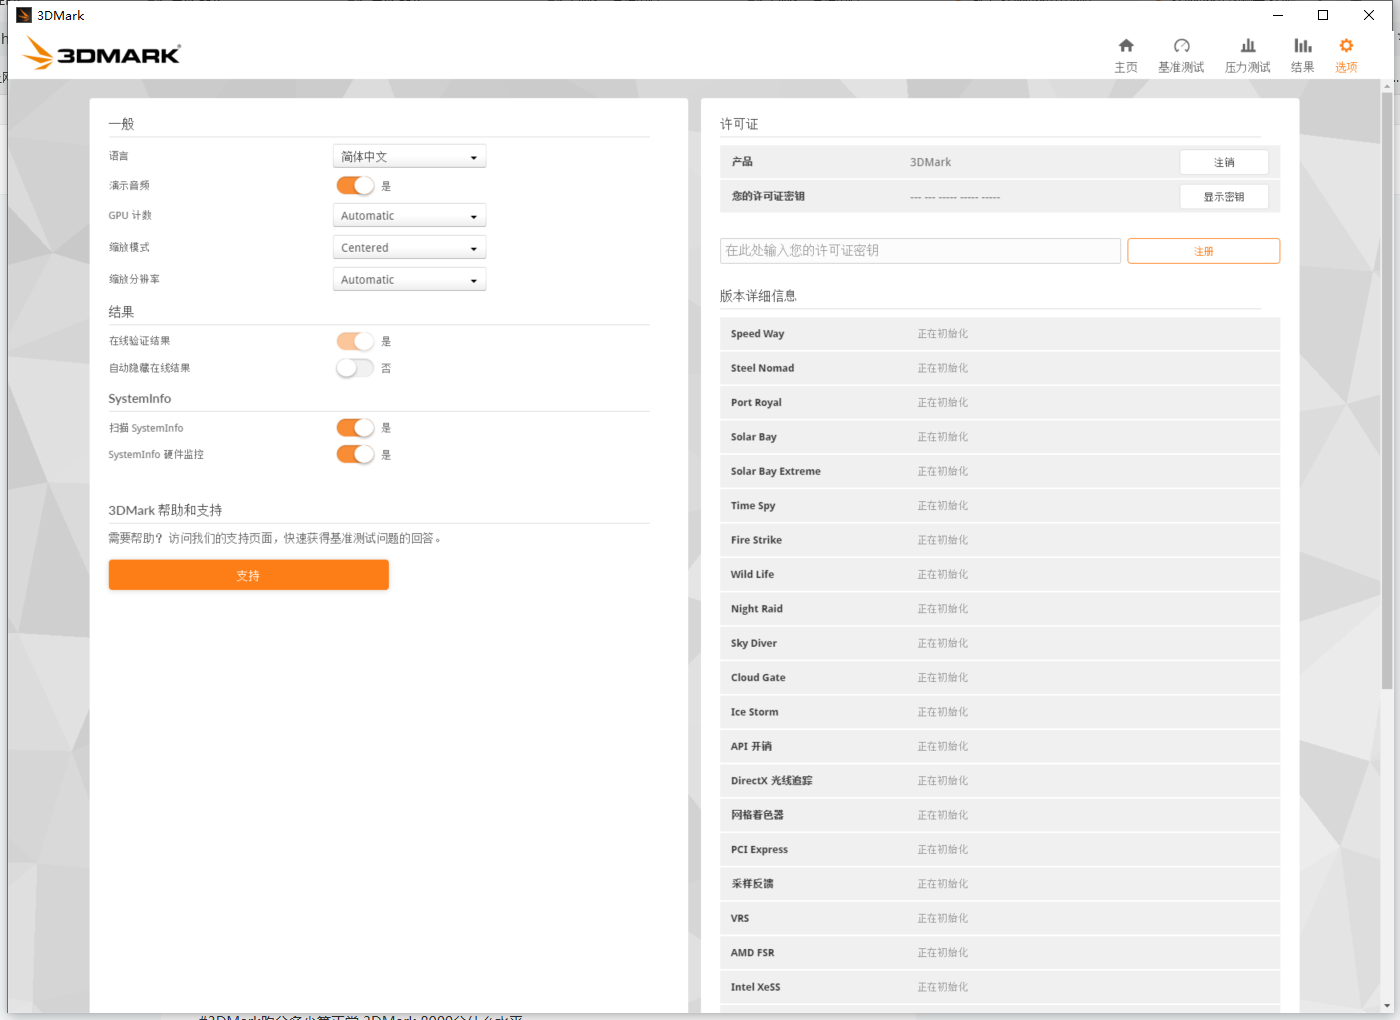Image resolution: width=1400 pixels, height=1020 pixels.
Task: Select the 网格着色器 version row
Action: (x=1000, y=815)
